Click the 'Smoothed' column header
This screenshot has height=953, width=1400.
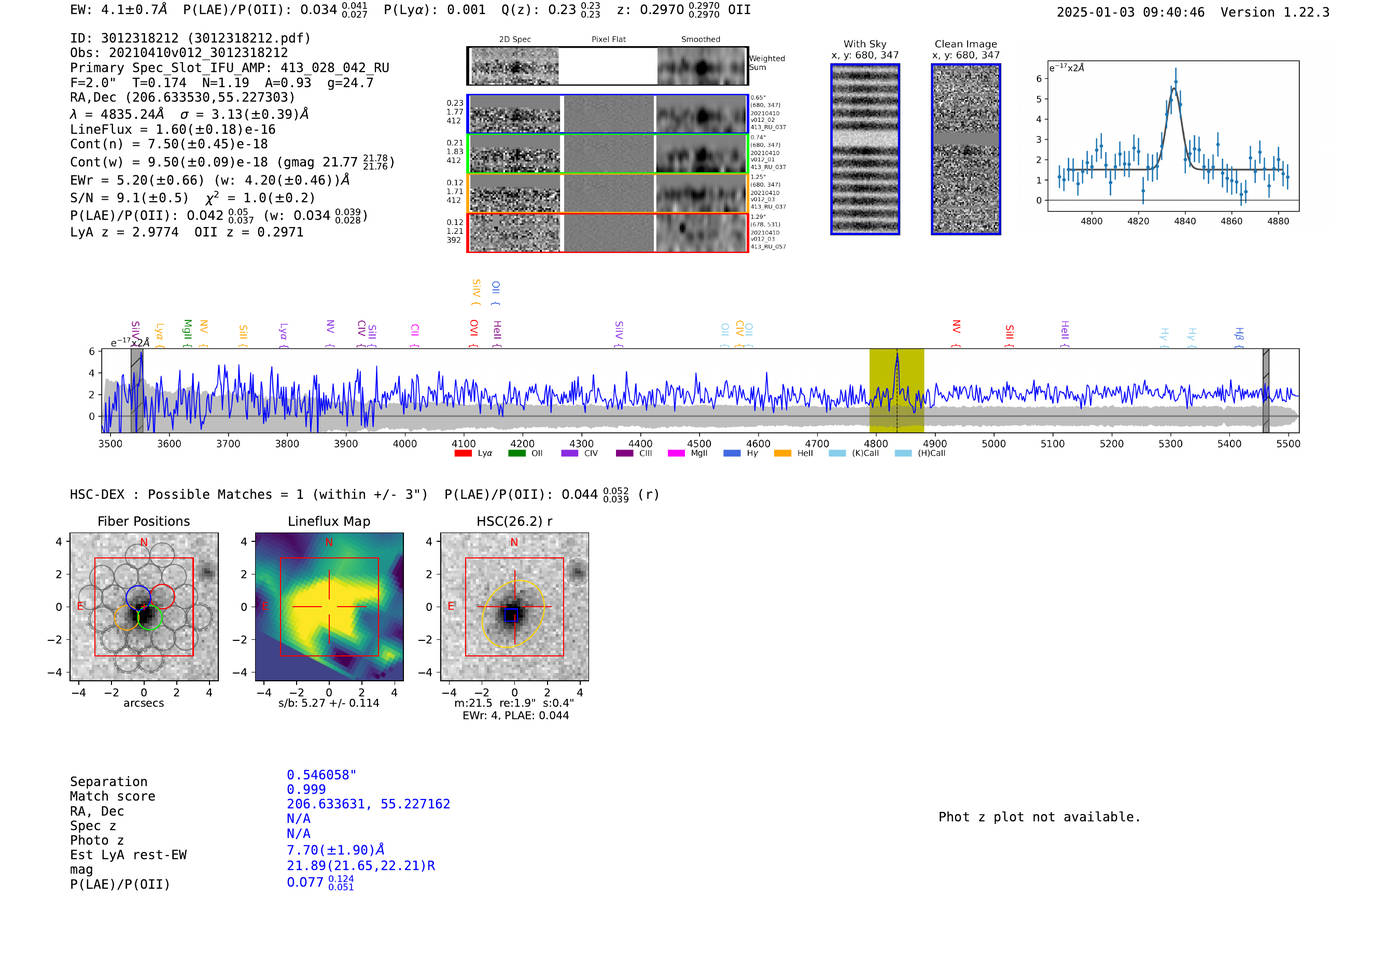point(701,39)
